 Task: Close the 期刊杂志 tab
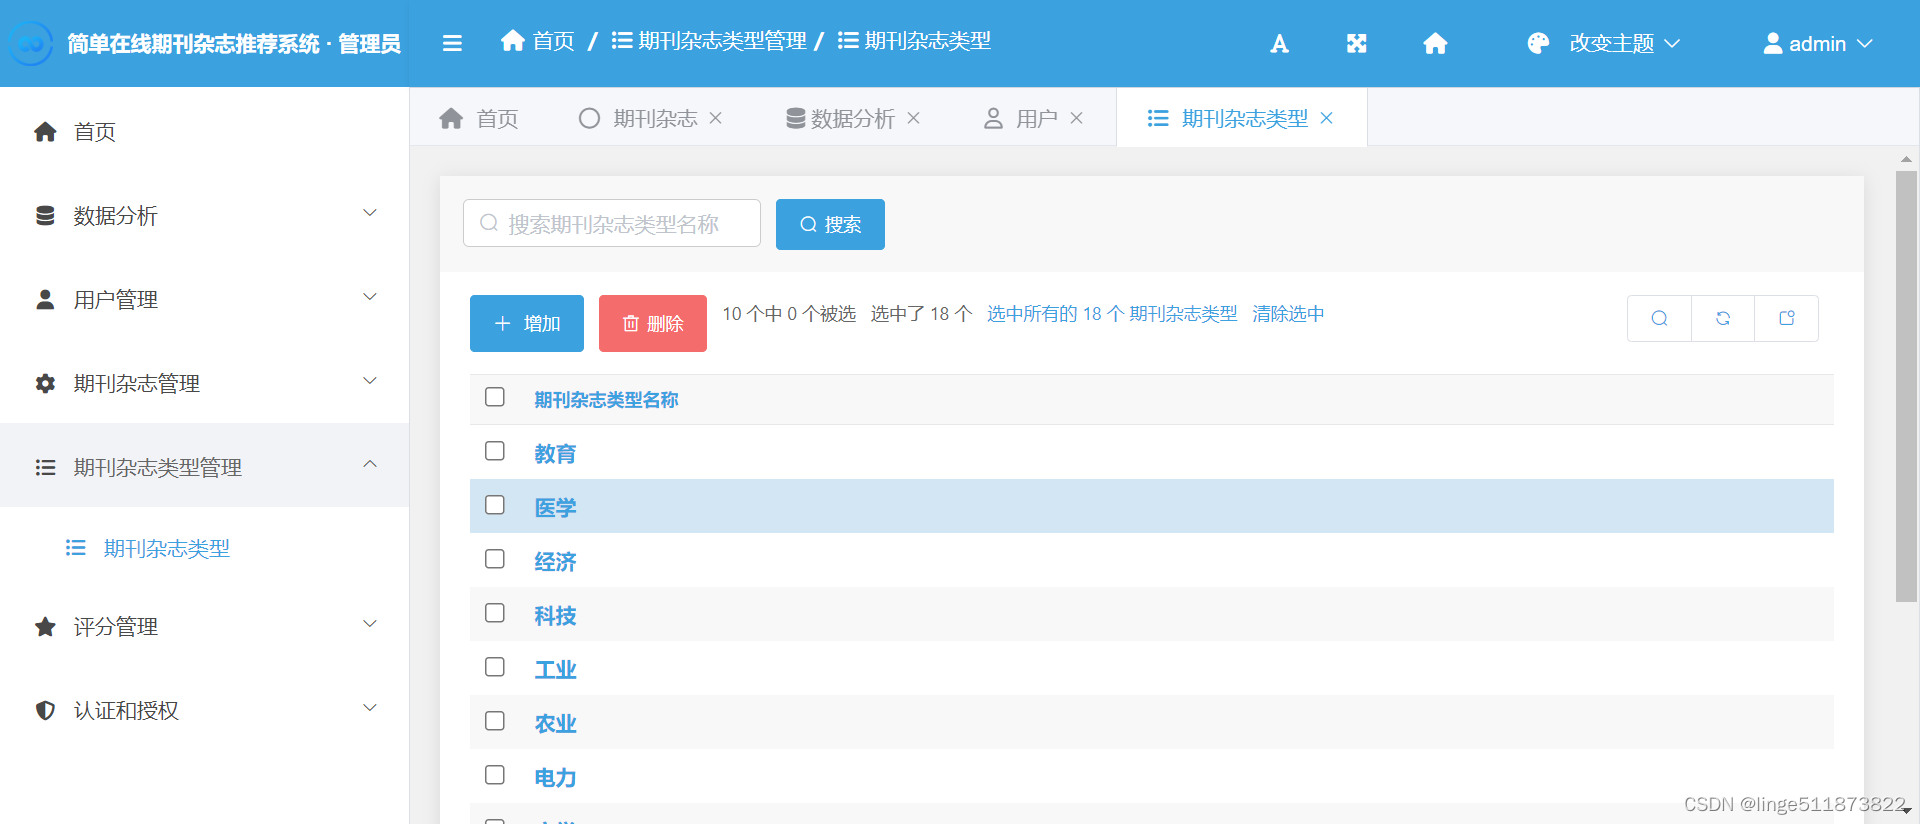click(x=716, y=118)
